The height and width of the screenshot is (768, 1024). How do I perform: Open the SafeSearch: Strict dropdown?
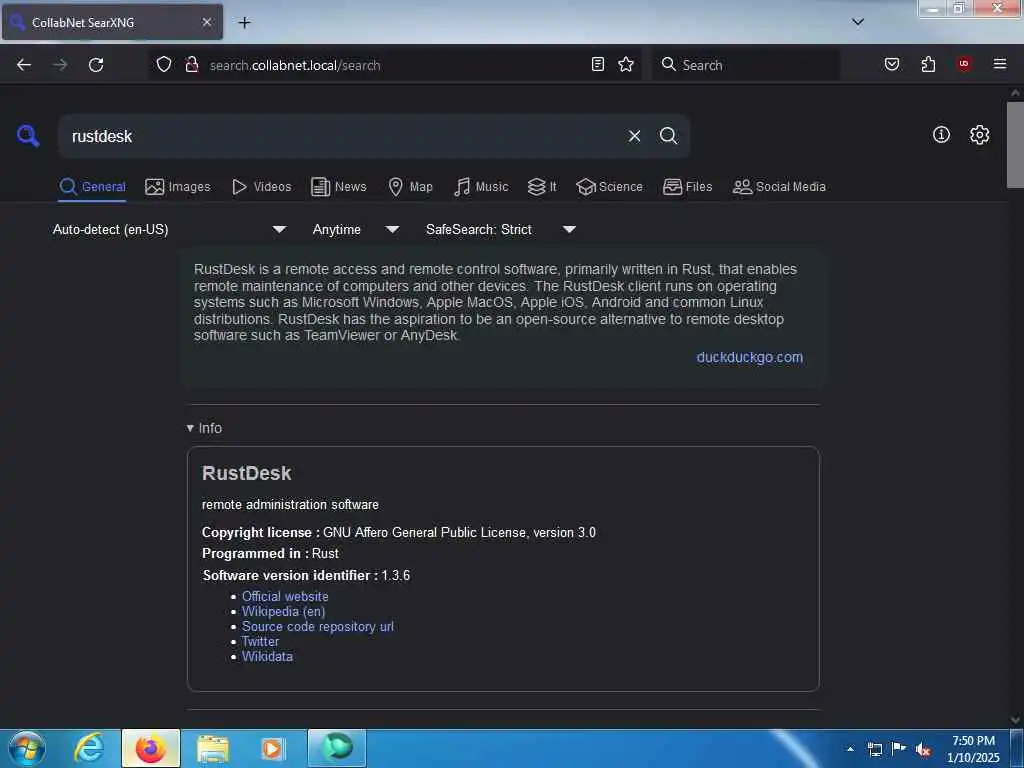pos(500,229)
